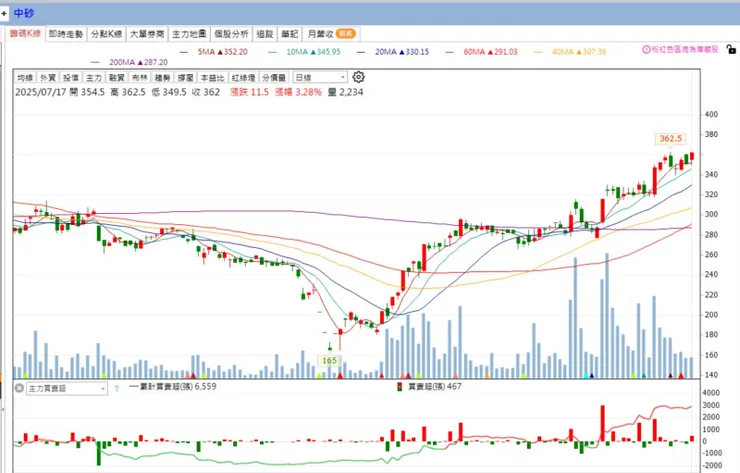Image resolution: width=740 pixels, height=473 pixels.
Task: Toggle the 本益比 P/E button
Action: [x=212, y=77]
